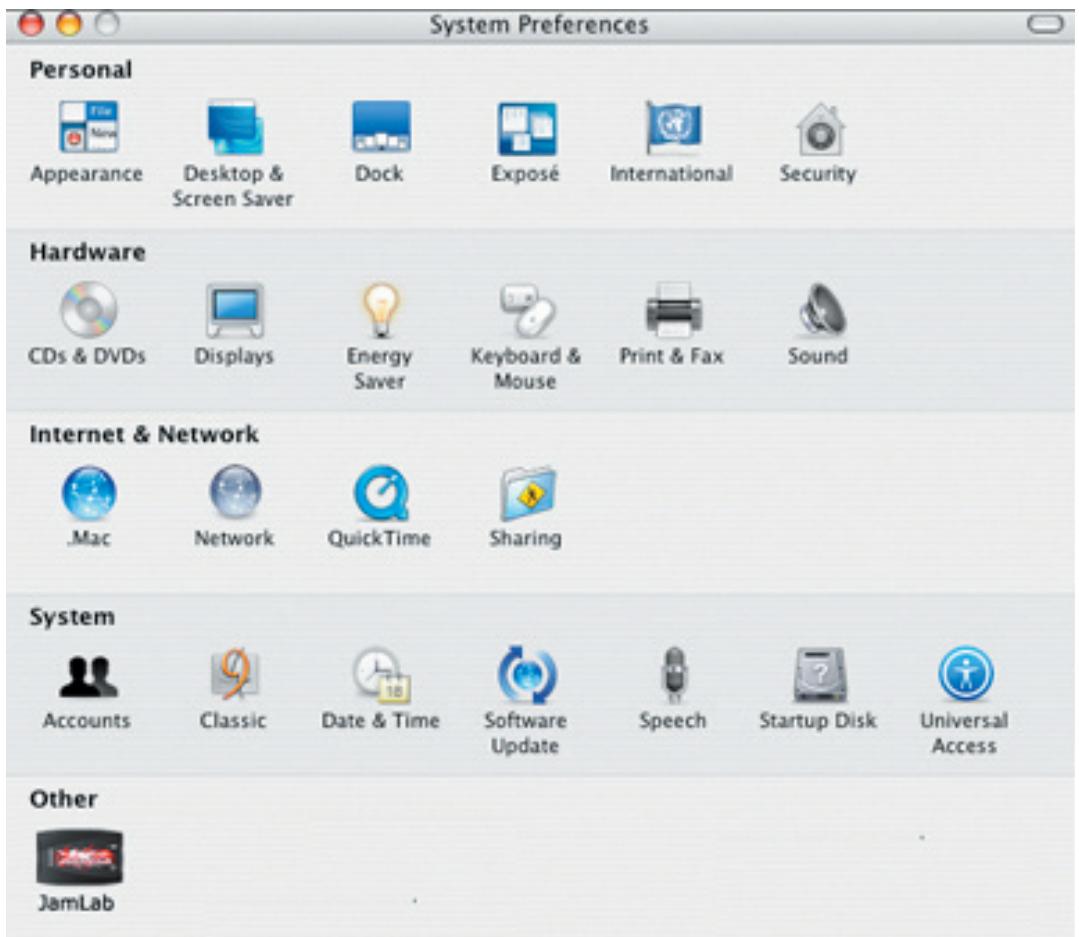The width and height of the screenshot is (1079, 937).
Task: Open Accounts preferences
Action: [x=88, y=676]
